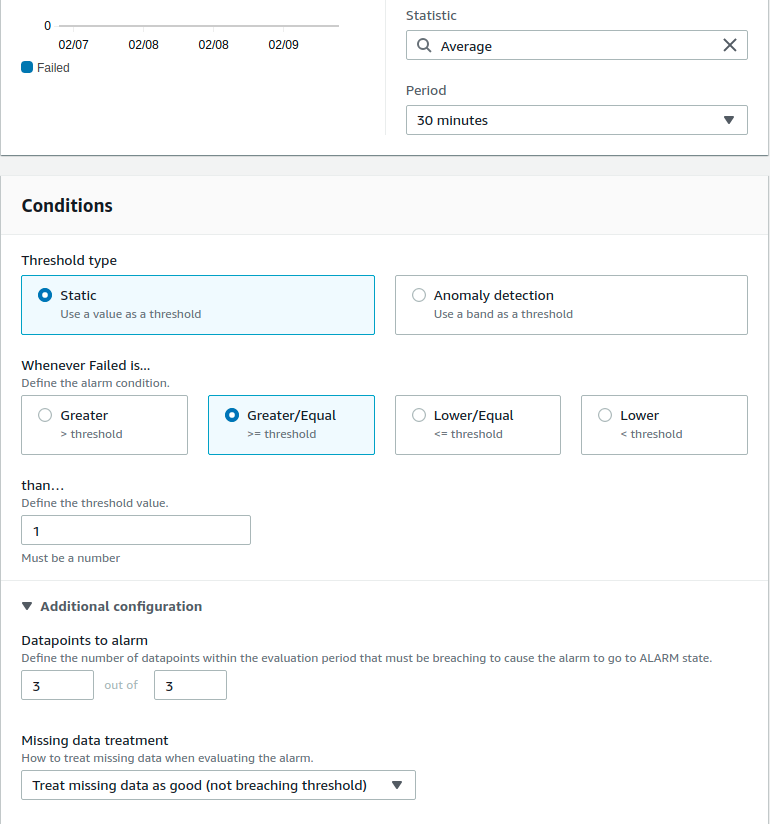Viewport: 770px width, 824px height.
Task: Click the threshold value input field
Action: 136,530
